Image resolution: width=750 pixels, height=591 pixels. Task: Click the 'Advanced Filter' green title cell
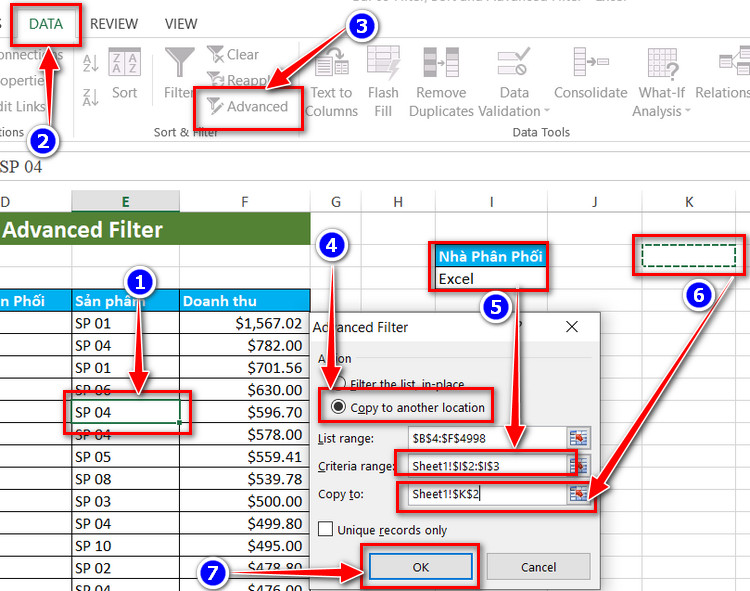coord(155,230)
